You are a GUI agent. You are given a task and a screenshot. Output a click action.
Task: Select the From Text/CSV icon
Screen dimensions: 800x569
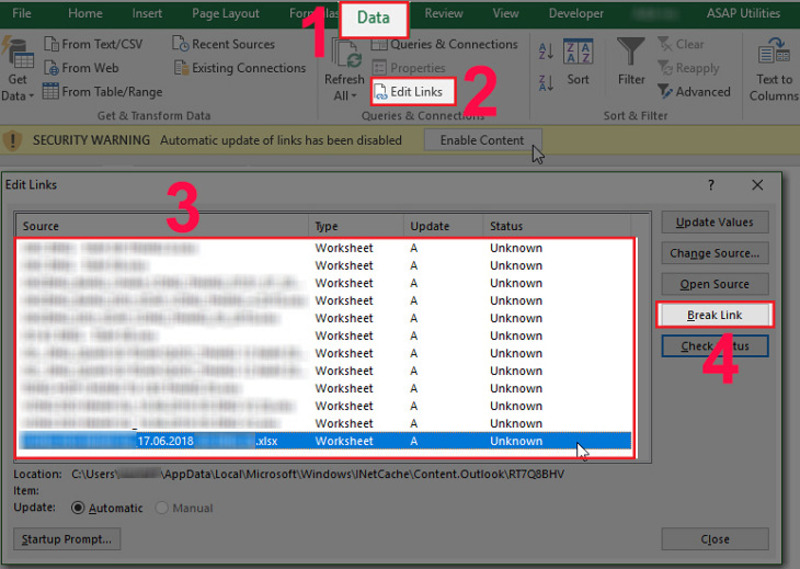click(x=51, y=44)
